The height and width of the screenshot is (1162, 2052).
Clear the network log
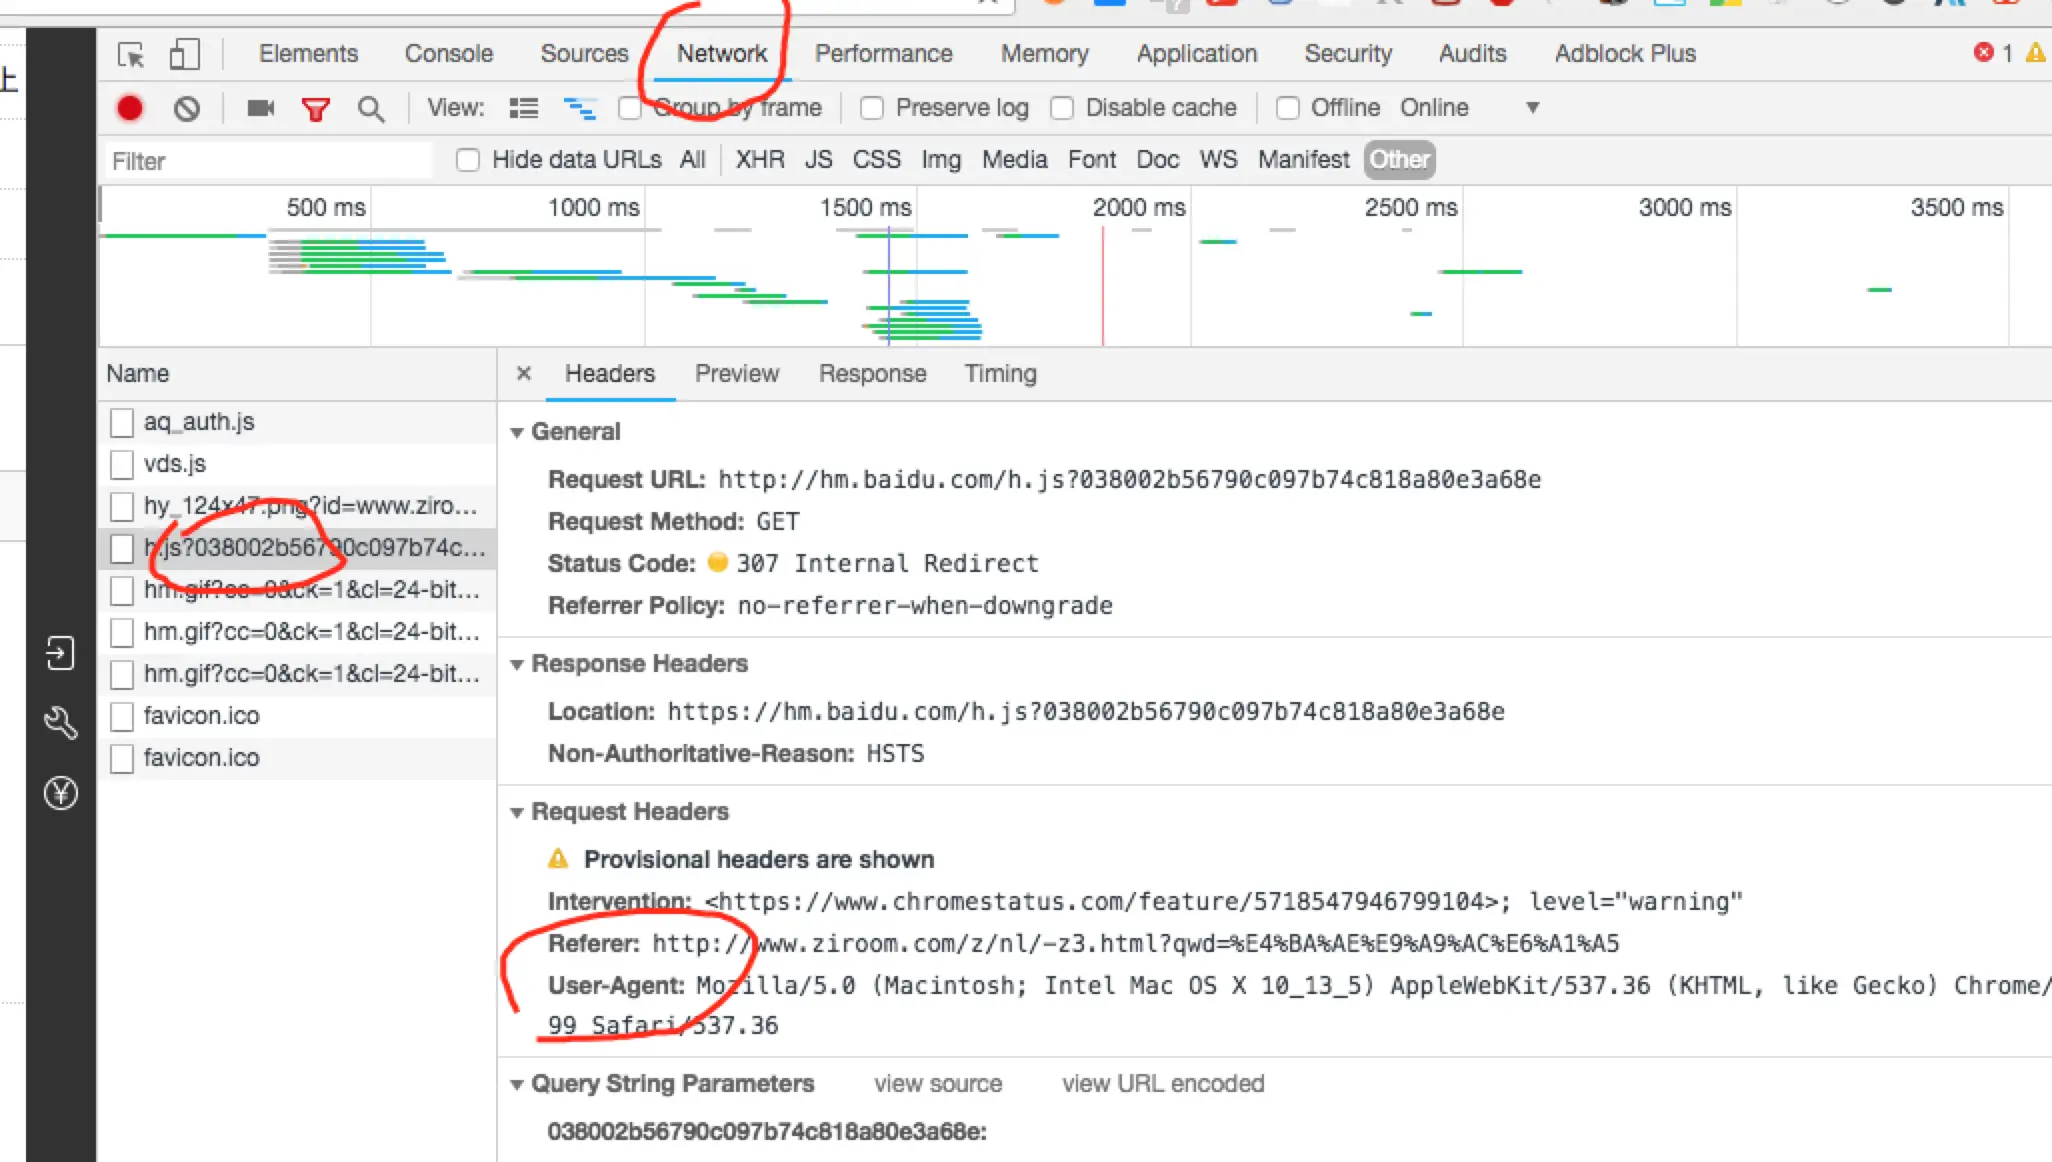point(186,108)
